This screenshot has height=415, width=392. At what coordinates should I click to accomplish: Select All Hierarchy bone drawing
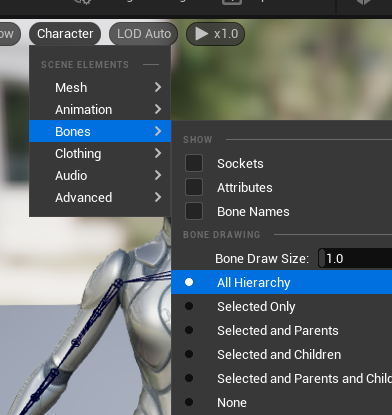(x=282, y=282)
